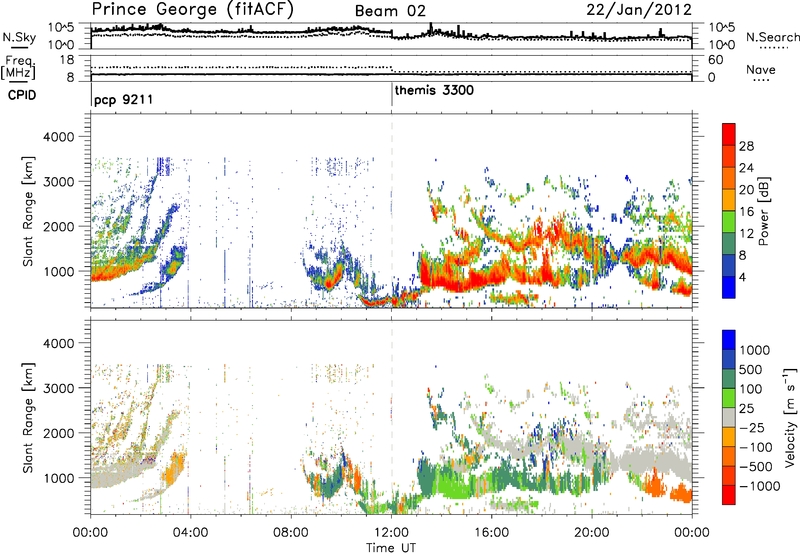This screenshot has height=554, width=800.
Task: Click the "Slant Range [km]" label of the velocity panel
Action: pos(28,418)
